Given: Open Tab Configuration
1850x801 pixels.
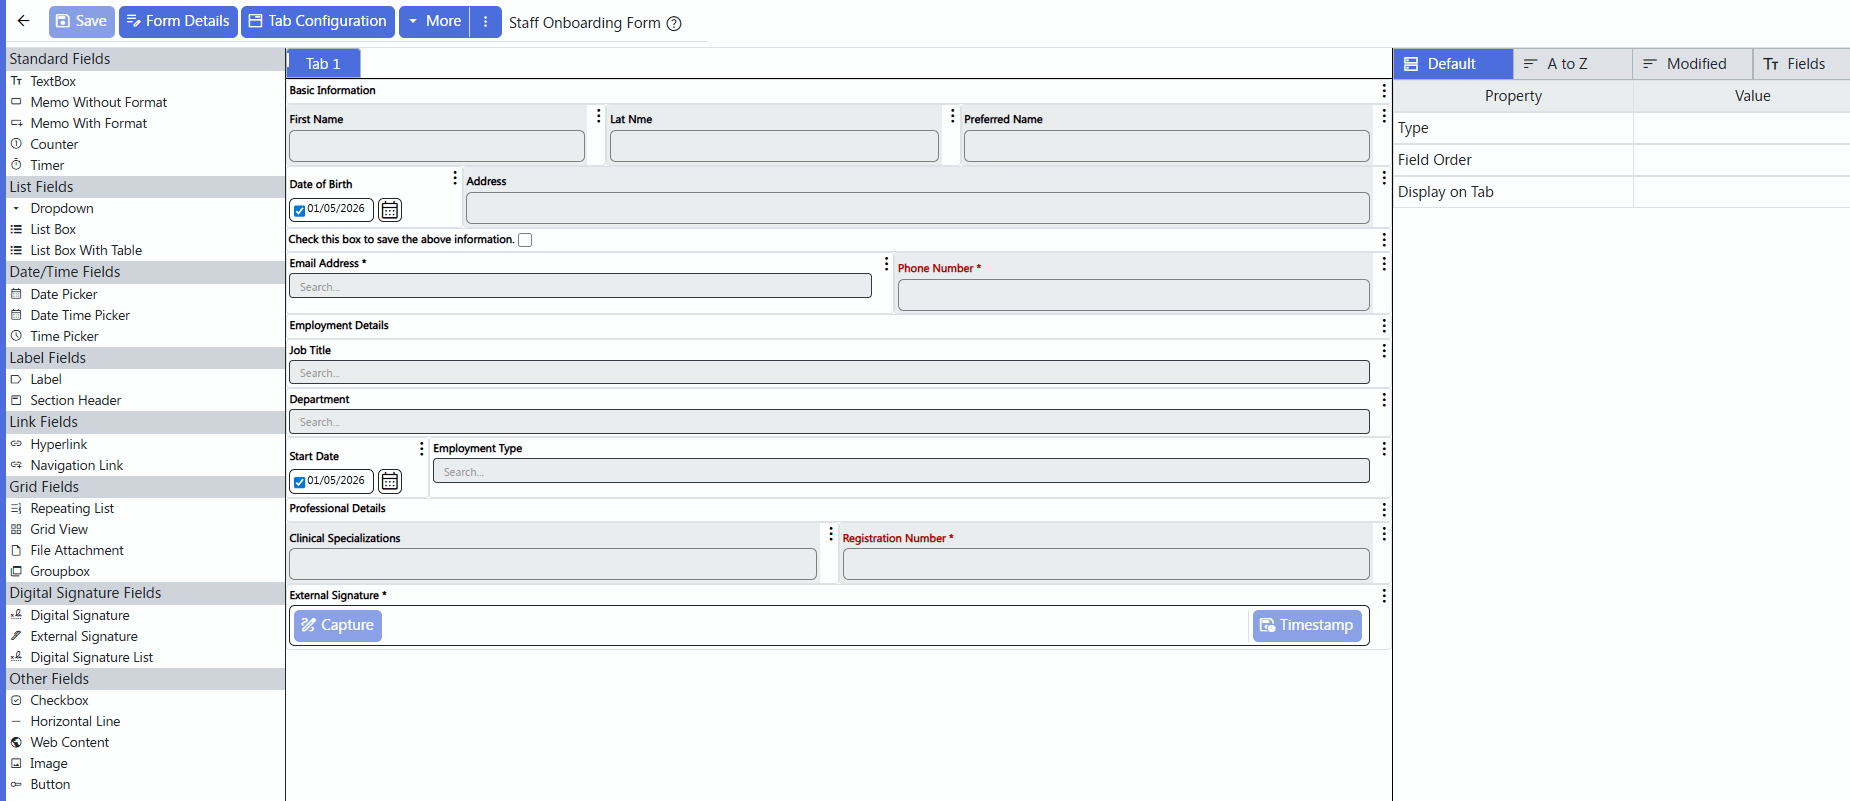Looking at the screenshot, I should click(x=317, y=21).
